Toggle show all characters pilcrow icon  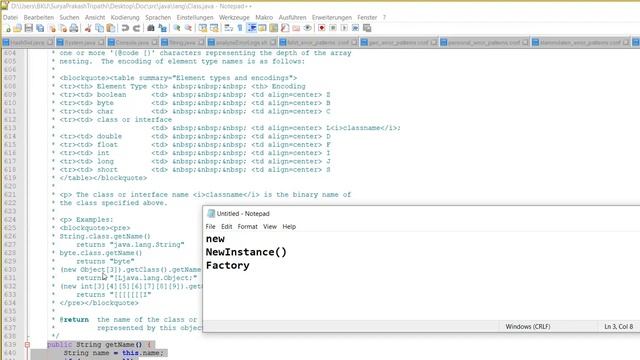click(x=240, y=28)
